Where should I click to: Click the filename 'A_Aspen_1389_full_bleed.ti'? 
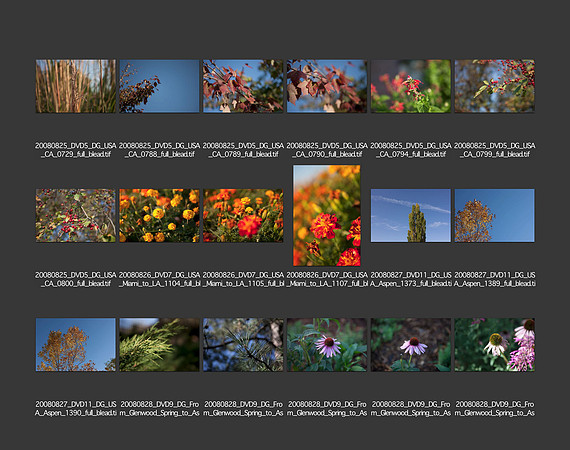[x=494, y=284]
